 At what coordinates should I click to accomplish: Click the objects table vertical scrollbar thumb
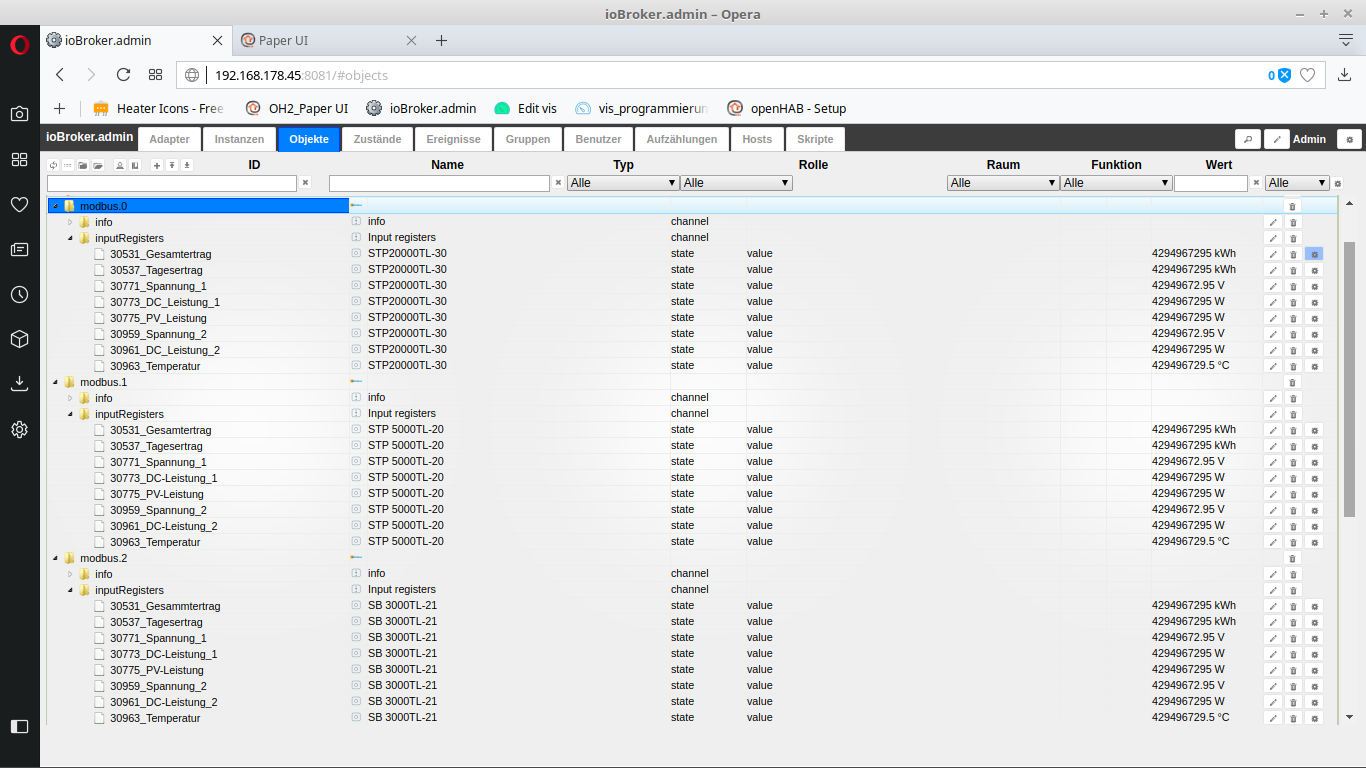tap(1349, 378)
